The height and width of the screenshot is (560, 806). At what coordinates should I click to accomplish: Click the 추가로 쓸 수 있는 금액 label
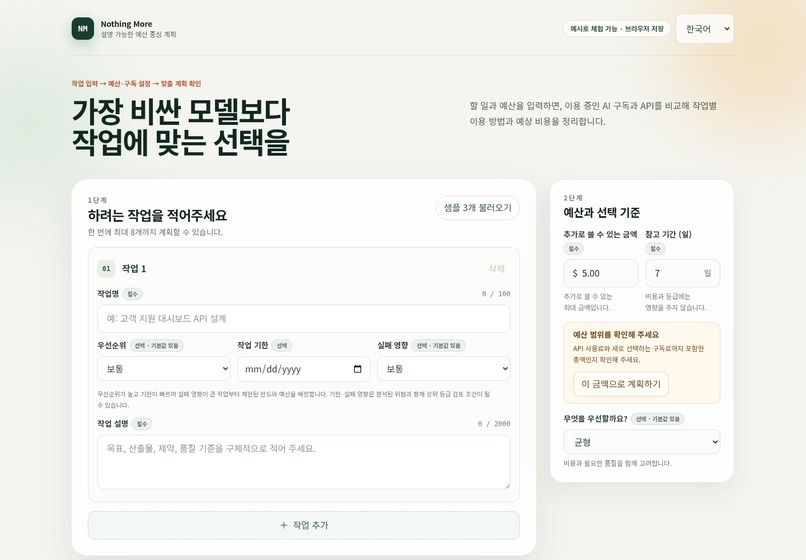[600, 234]
